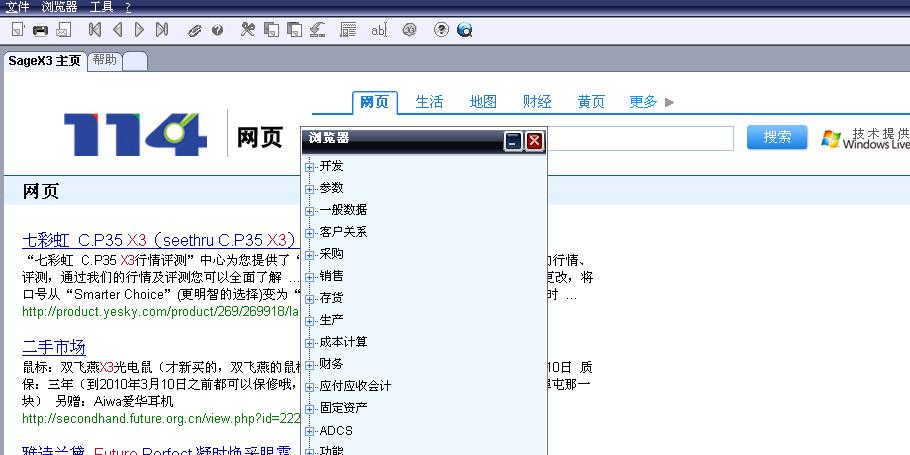Expand the 采购 node in the browser tree

pos(310,254)
